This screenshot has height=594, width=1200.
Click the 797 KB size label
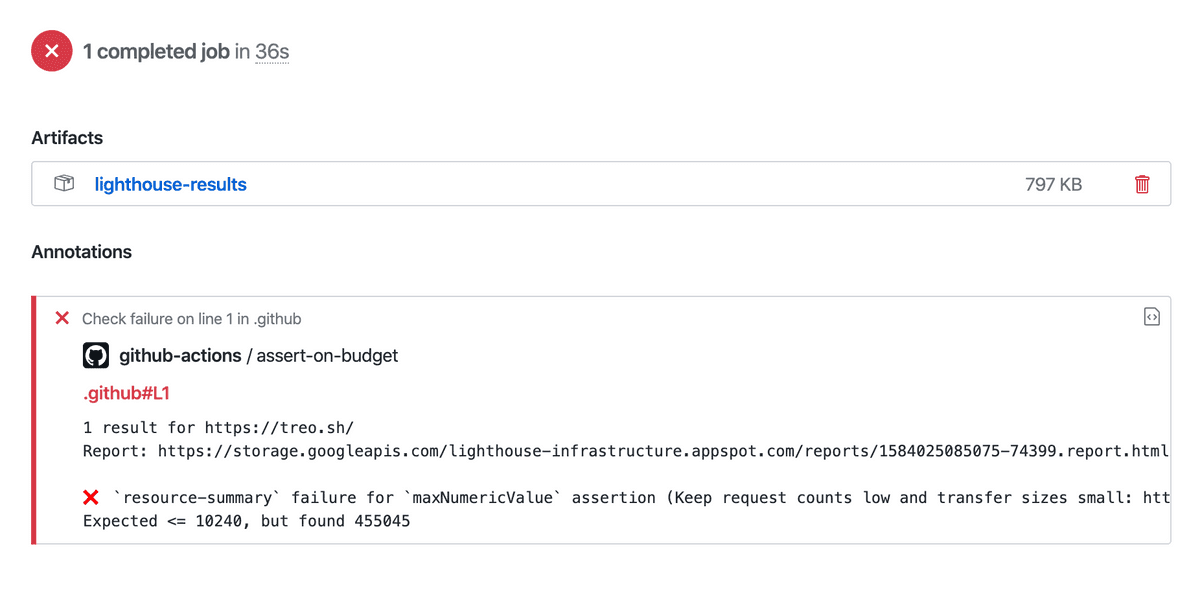tap(1052, 183)
